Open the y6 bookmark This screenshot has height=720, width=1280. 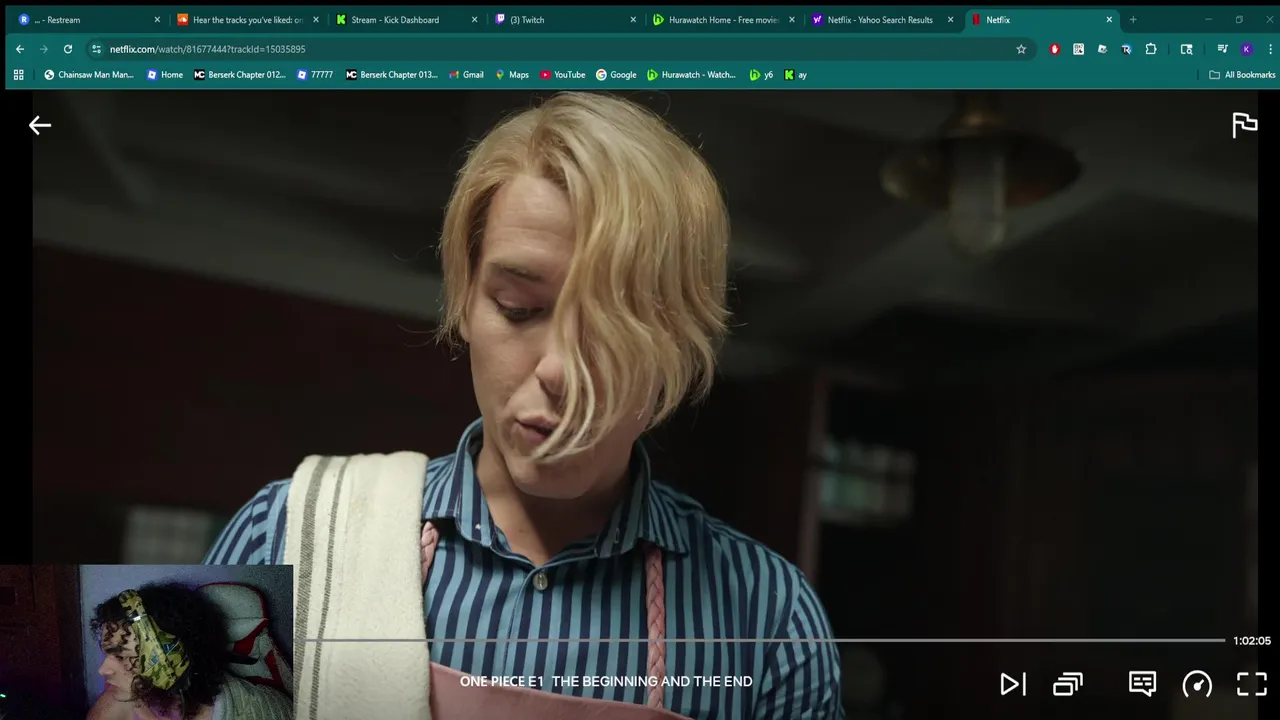(x=762, y=75)
